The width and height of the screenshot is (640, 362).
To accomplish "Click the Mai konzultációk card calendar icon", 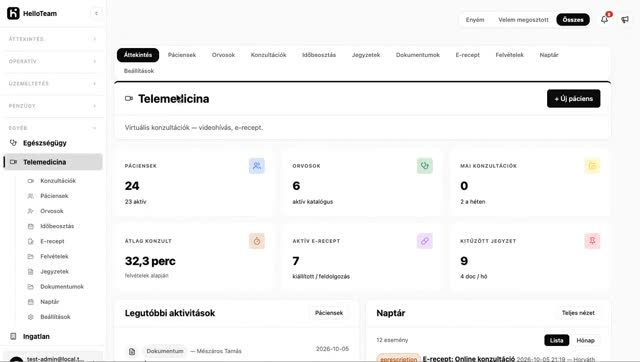I will pos(592,166).
